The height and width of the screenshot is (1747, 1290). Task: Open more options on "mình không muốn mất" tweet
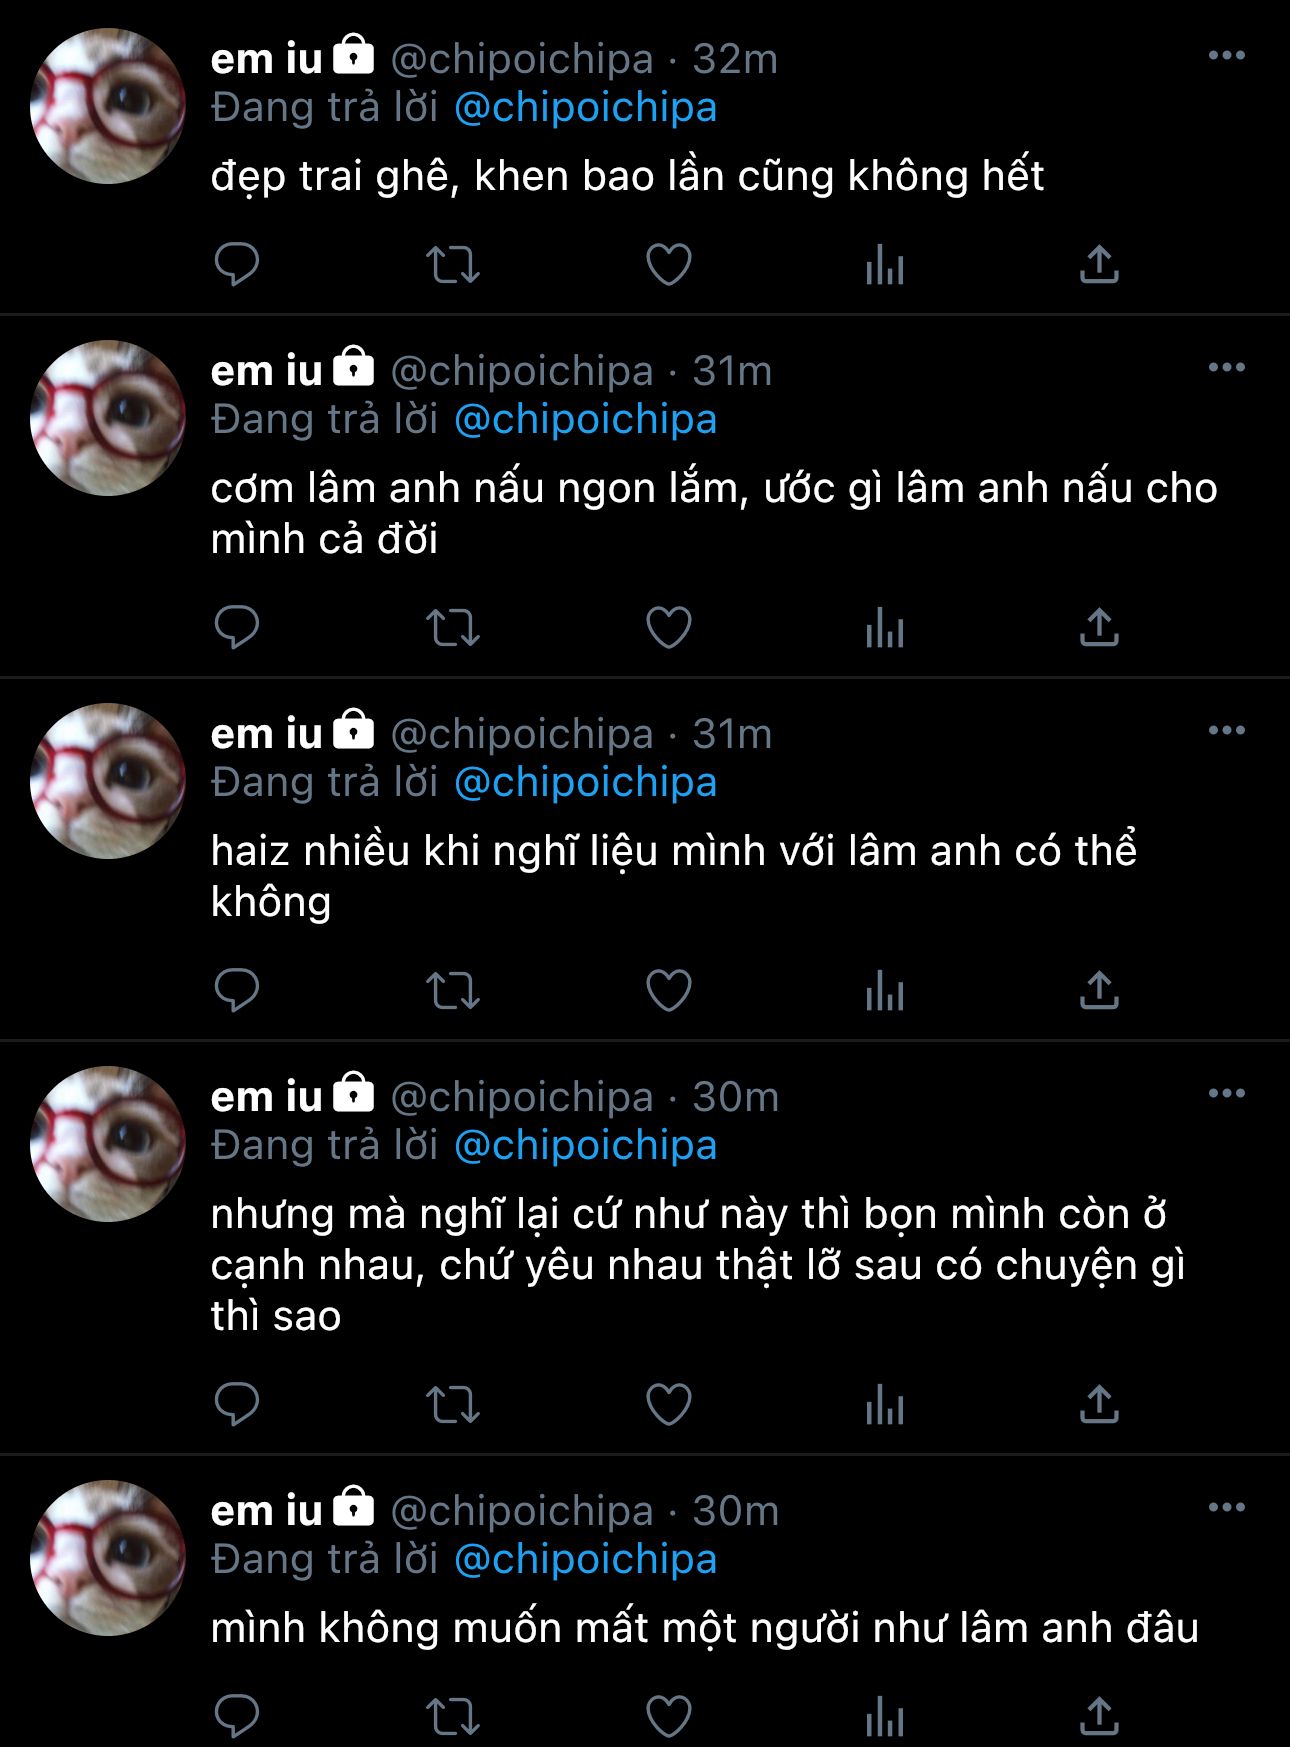point(1227,1507)
